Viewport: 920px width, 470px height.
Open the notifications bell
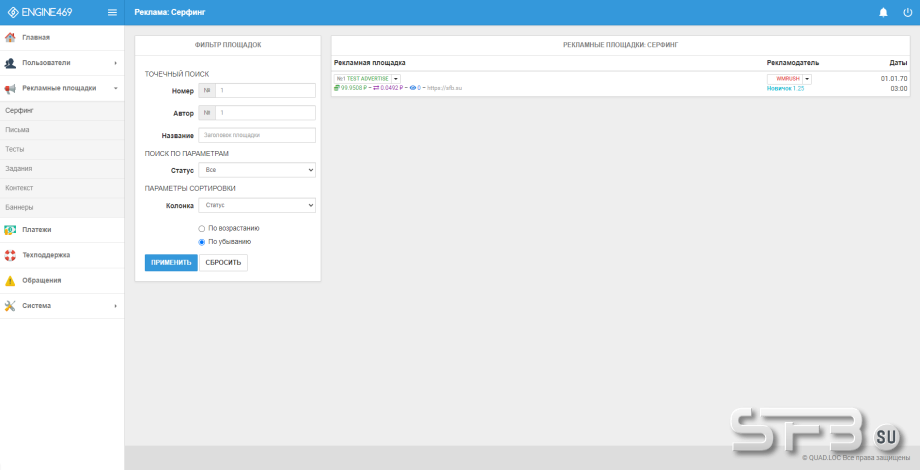click(x=883, y=12)
